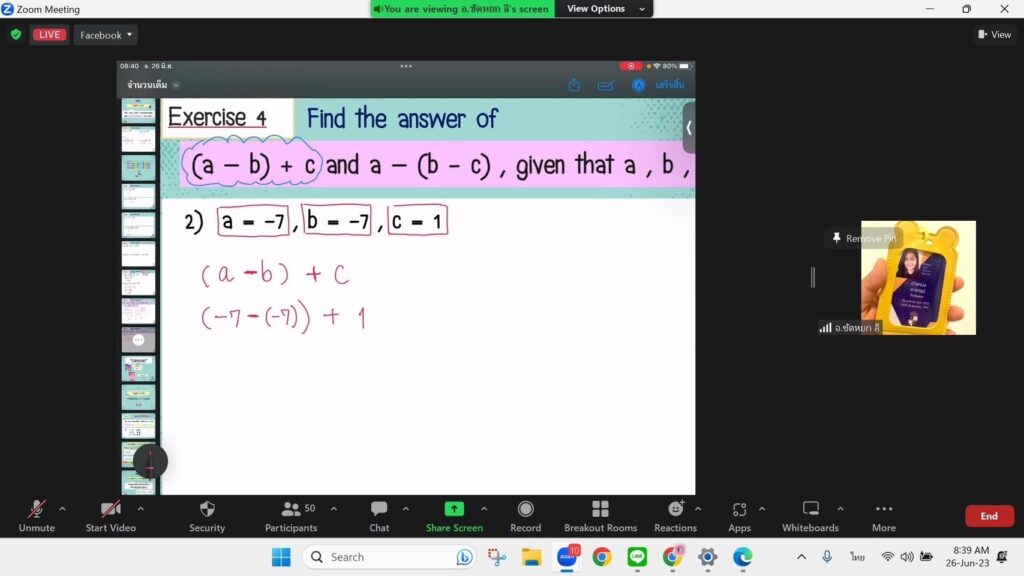
Task: Expand the View Options dropdown
Action: click(602, 9)
